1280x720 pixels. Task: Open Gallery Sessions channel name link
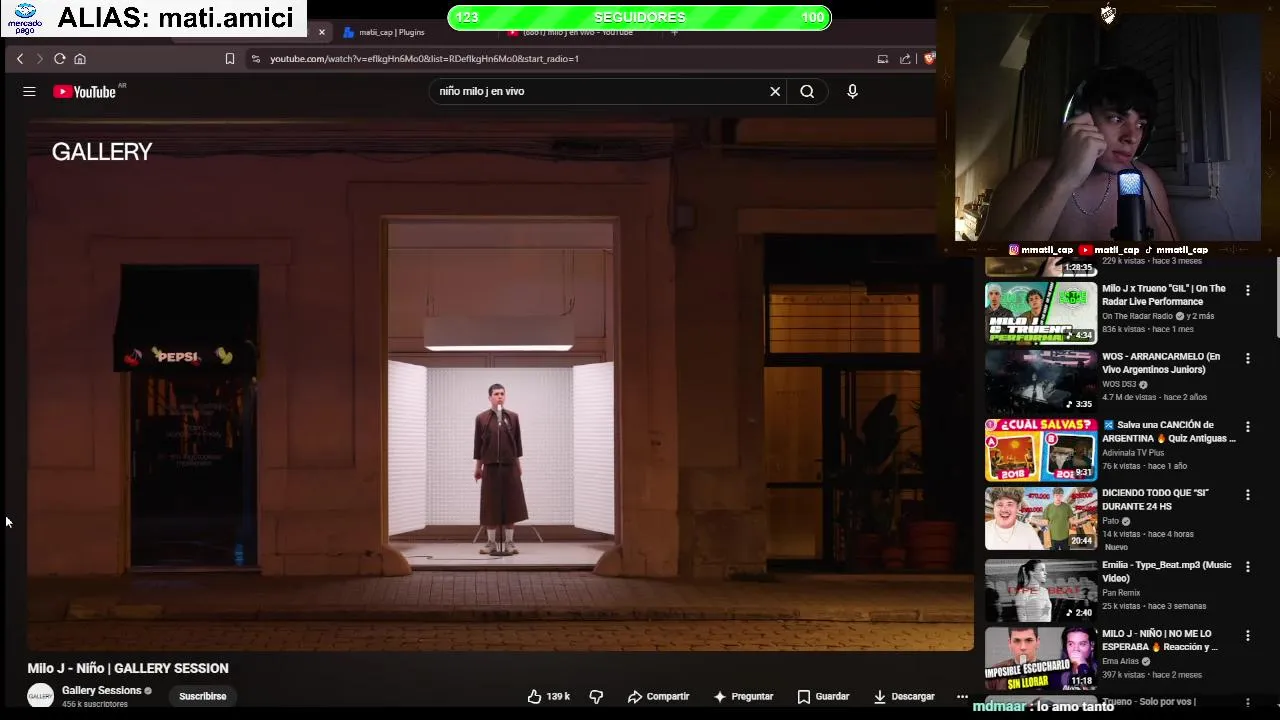pos(101,690)
